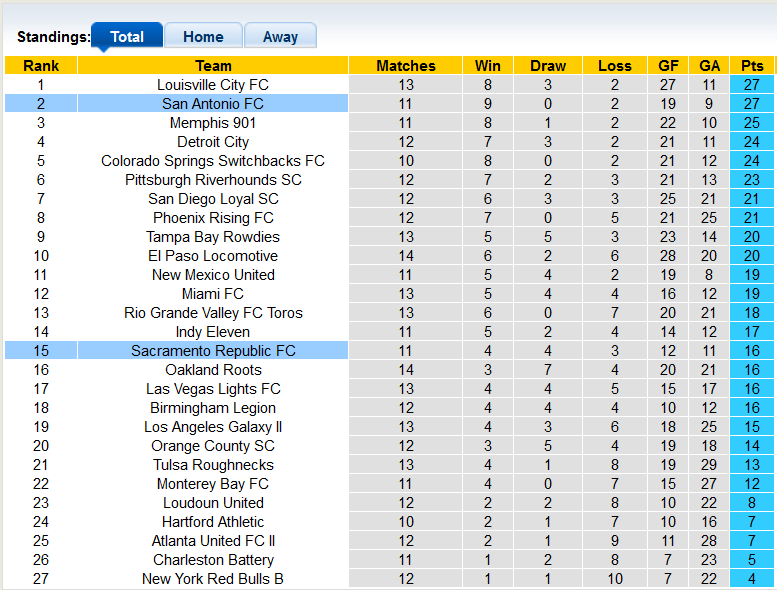Screen dimensions: 777x590
Task: Select Sacramento Republic FC highlighted row
Action: click(x=213, y=351)
